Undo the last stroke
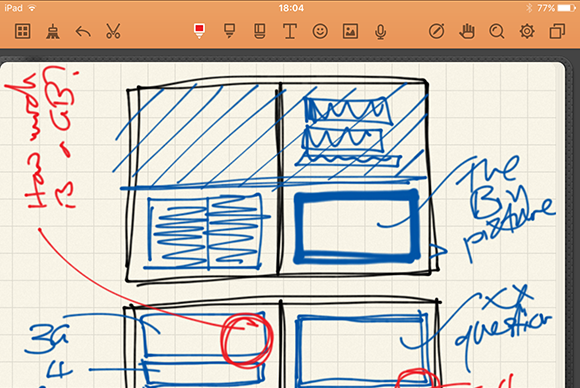Image resolution: width=580 pixels, height=388 pixels. (83, 32)
